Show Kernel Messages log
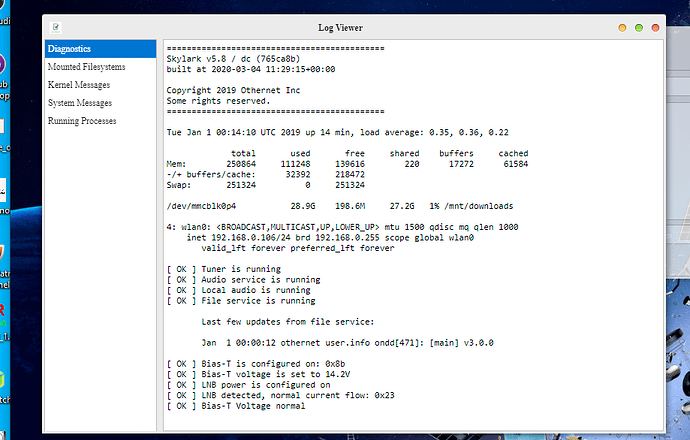This screenshot has height=440, width=690. [80, 84]
